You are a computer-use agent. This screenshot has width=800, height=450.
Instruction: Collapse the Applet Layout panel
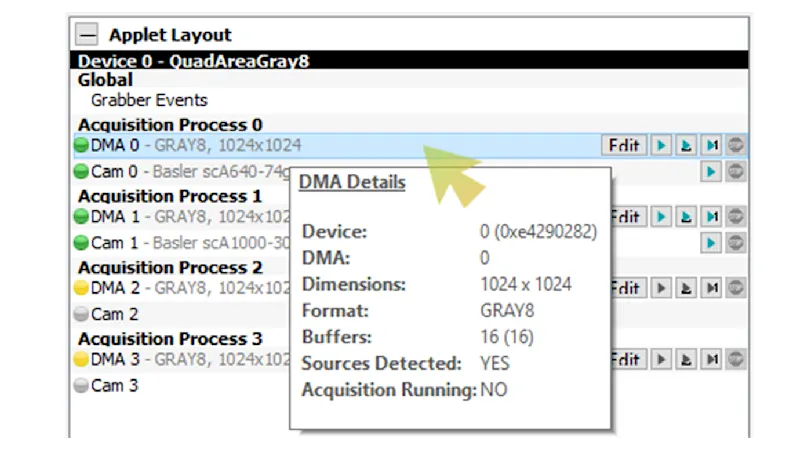(88, 35)
